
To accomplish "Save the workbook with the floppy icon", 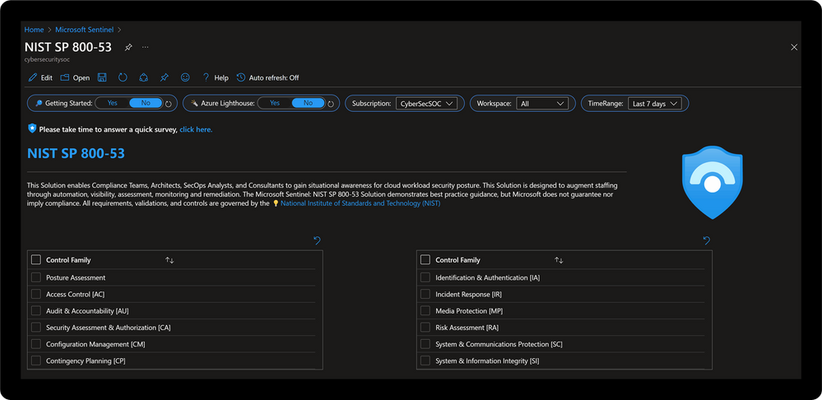I will 102,78.
